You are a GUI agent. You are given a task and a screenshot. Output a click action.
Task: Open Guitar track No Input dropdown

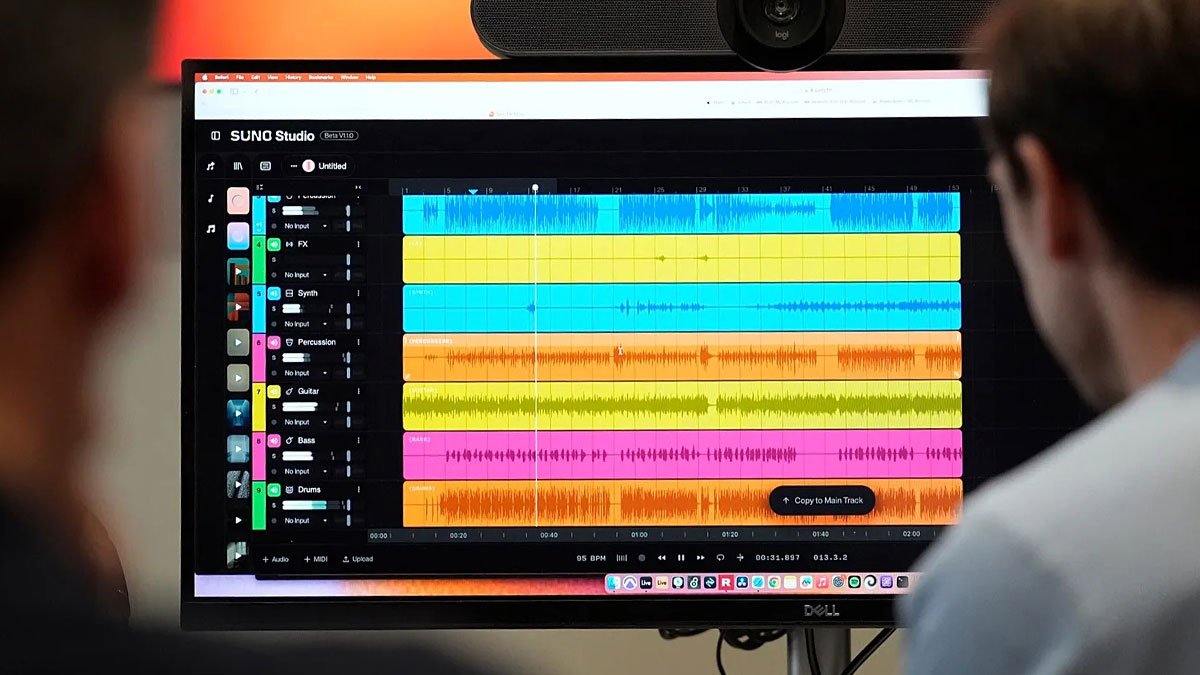click(306, 422)
